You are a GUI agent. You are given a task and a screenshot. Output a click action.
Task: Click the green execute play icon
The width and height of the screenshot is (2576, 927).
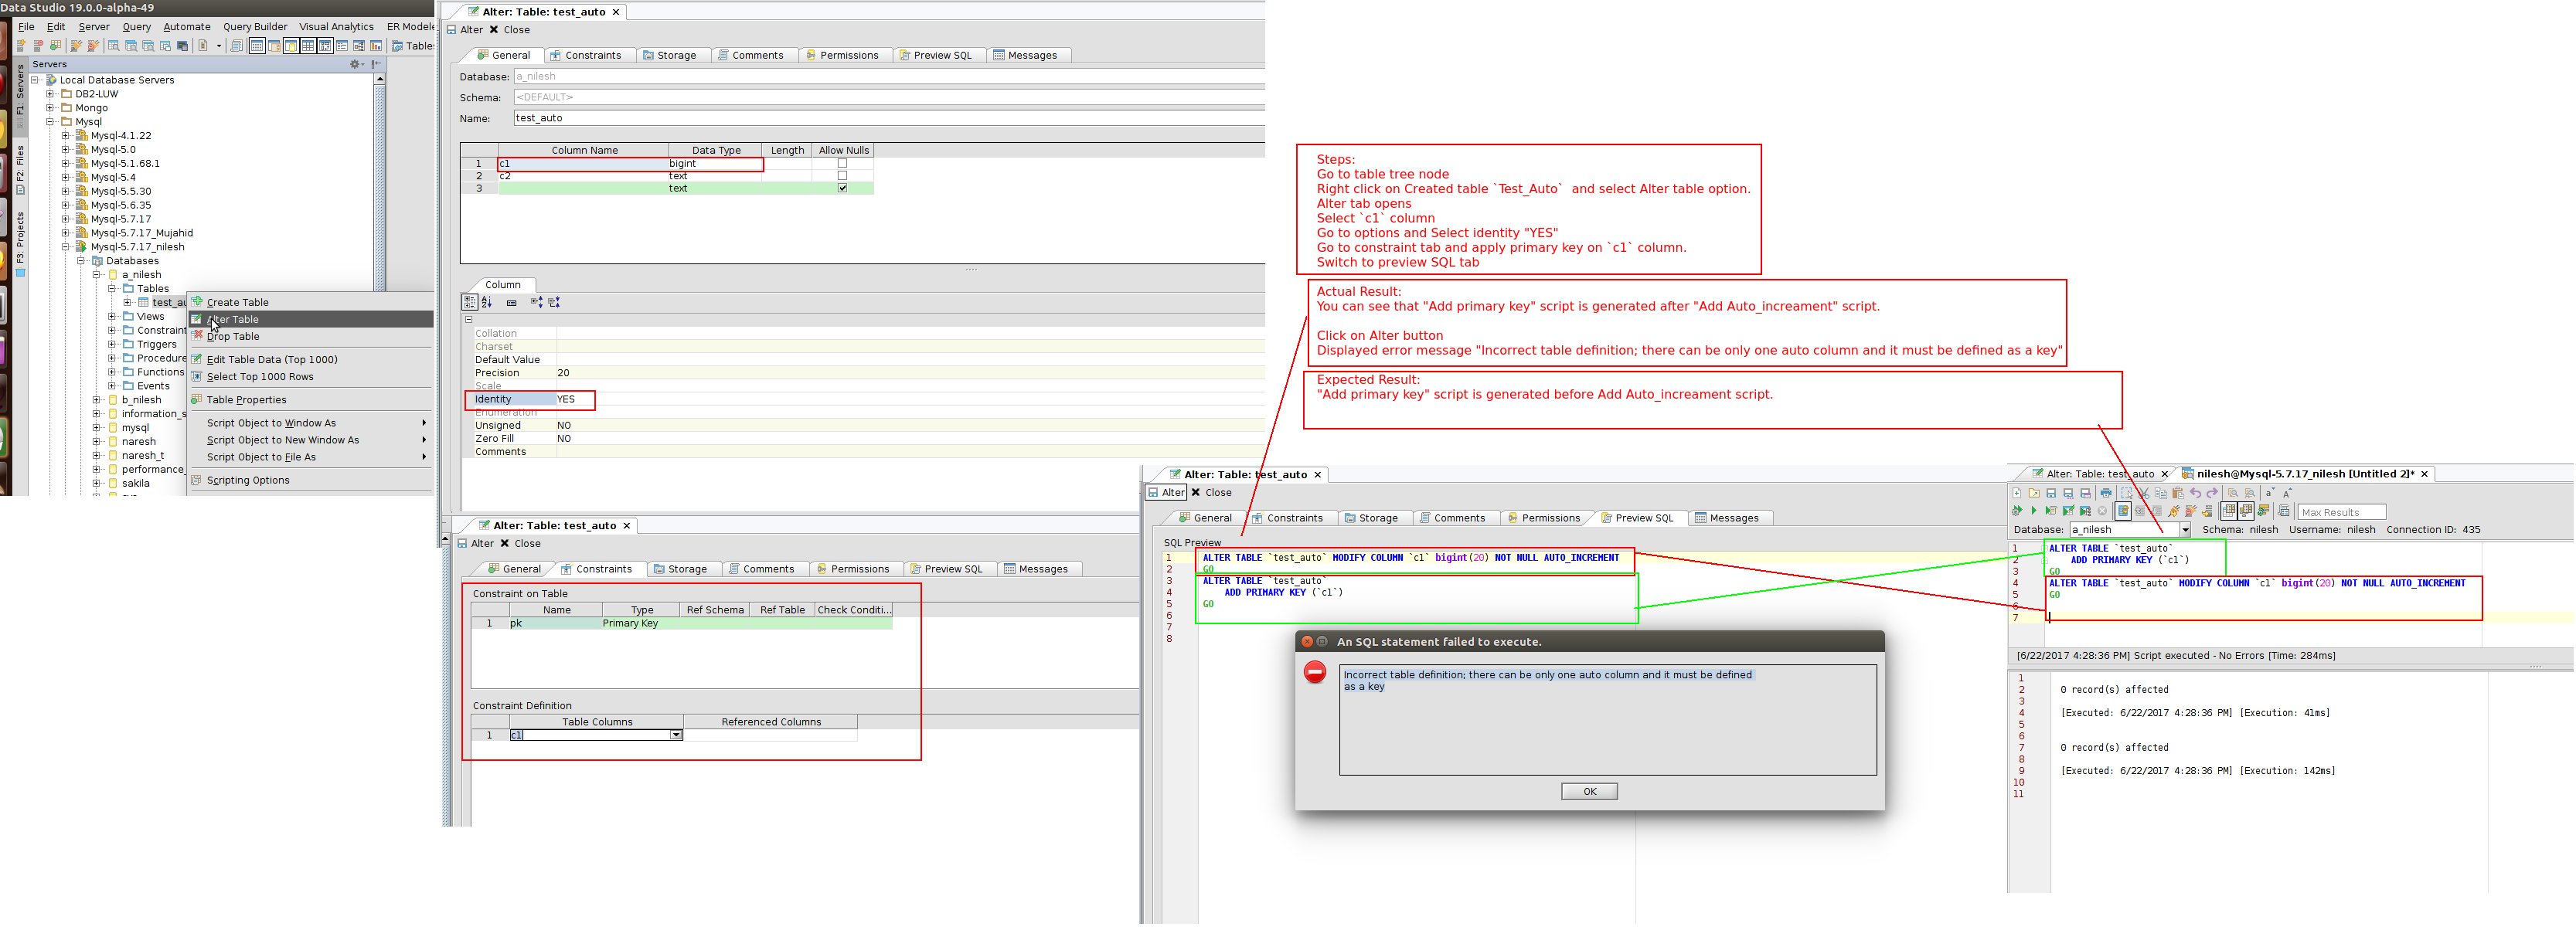tap(2034, 511)
